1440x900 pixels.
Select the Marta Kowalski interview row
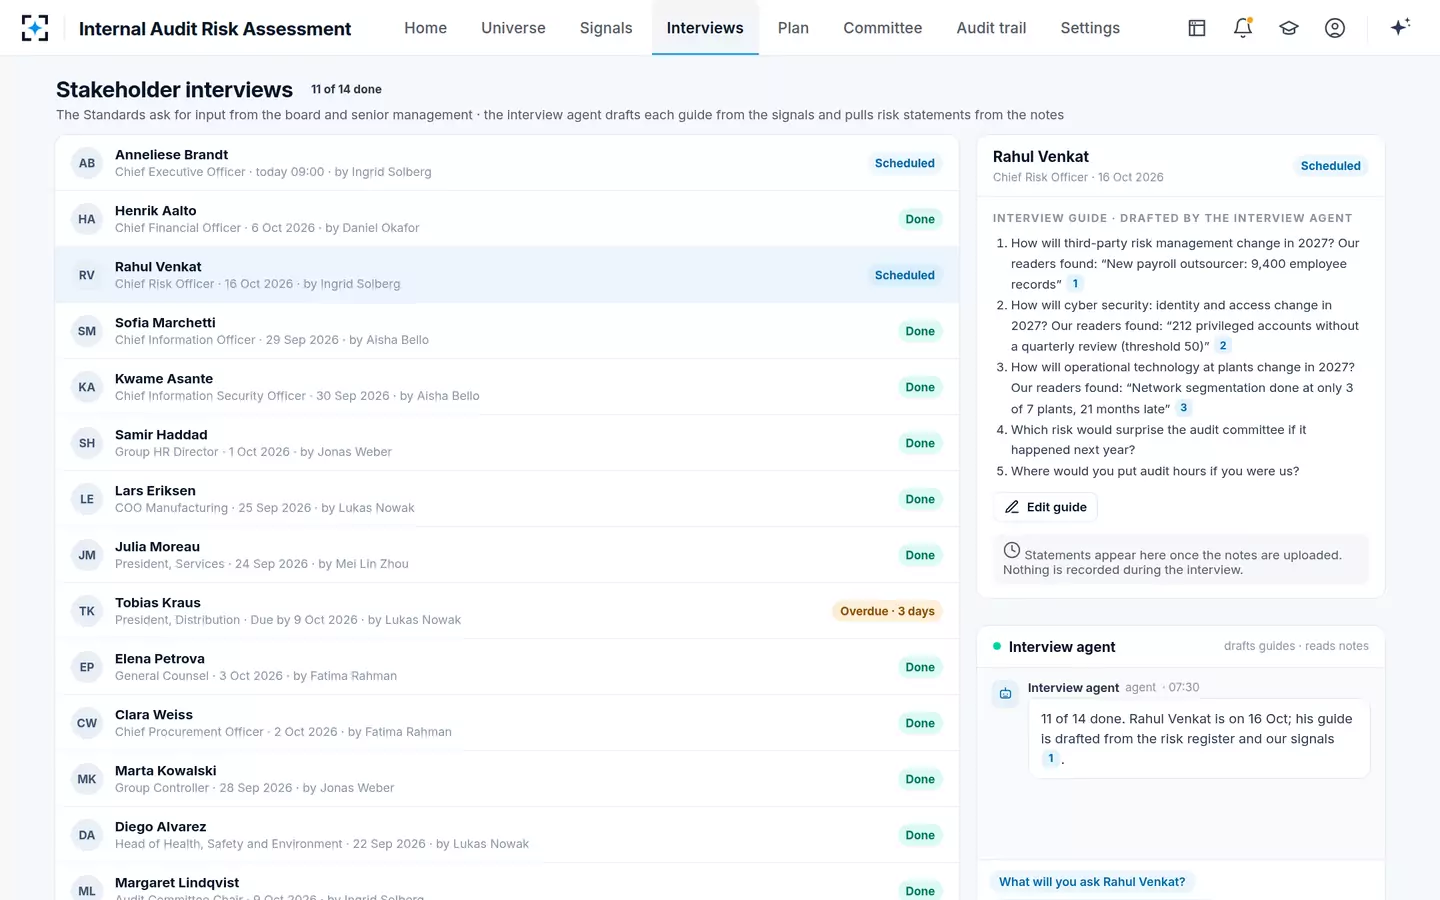point(507,779)
